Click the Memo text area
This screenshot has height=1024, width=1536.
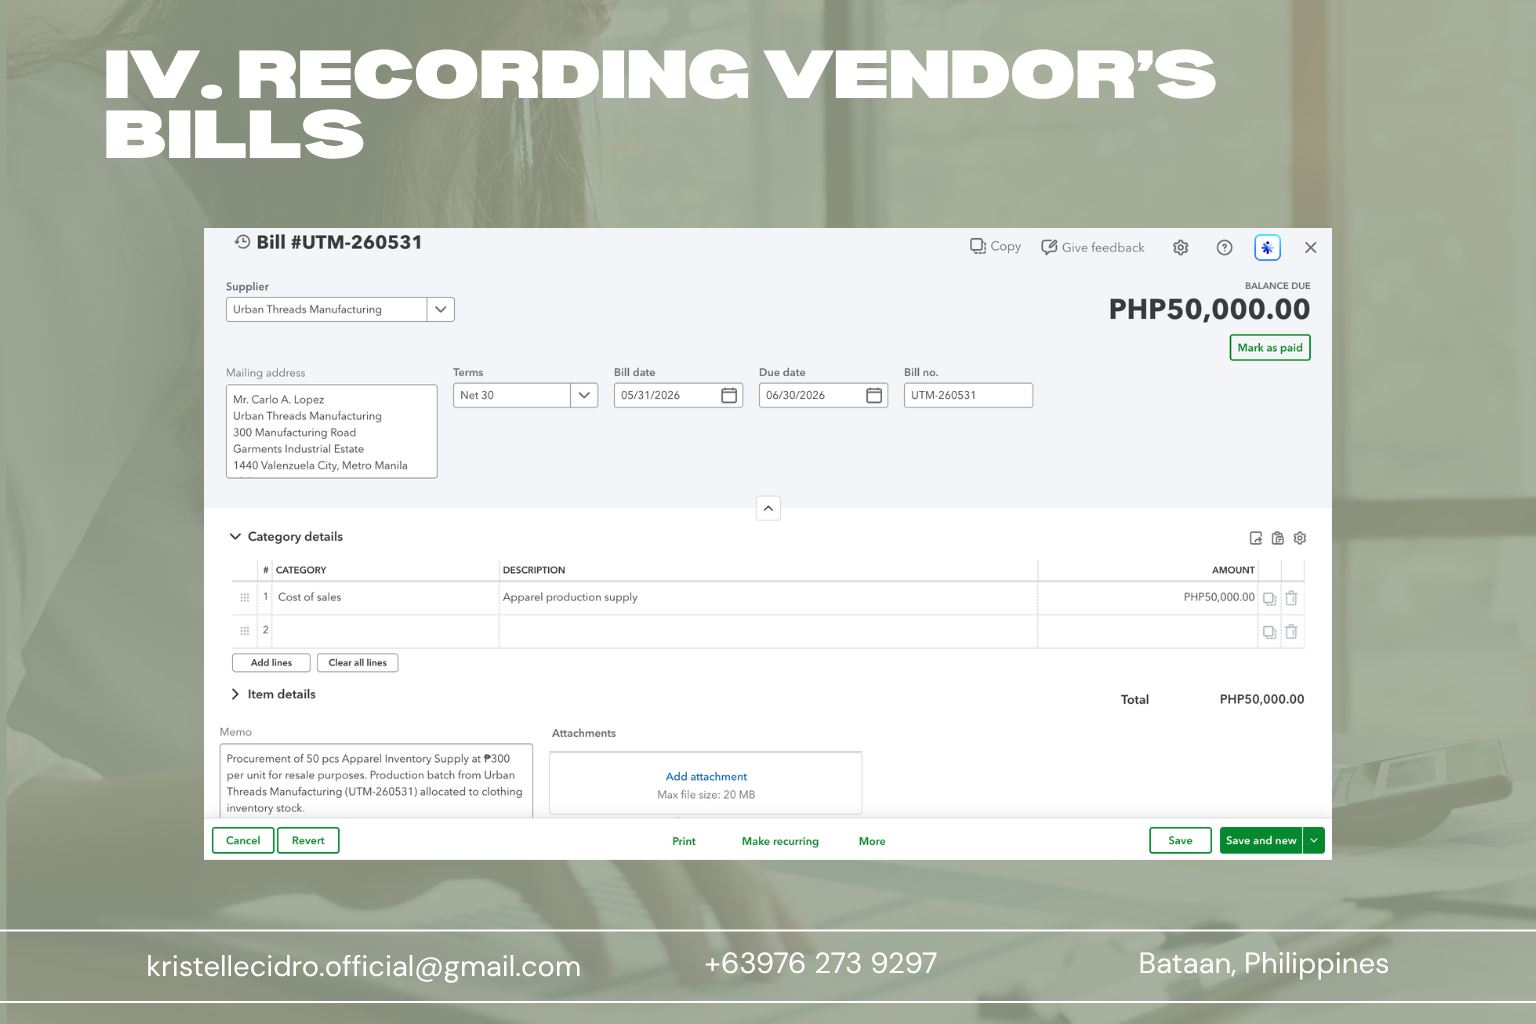(x=376, y=782)
